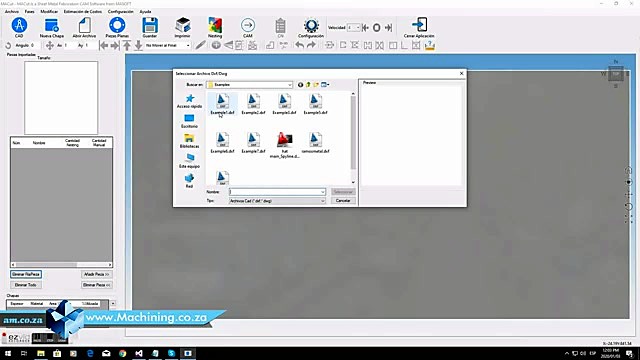Select the Example2.dxf file
Viewport: 640px width, 360px height.
click(253, 104)
